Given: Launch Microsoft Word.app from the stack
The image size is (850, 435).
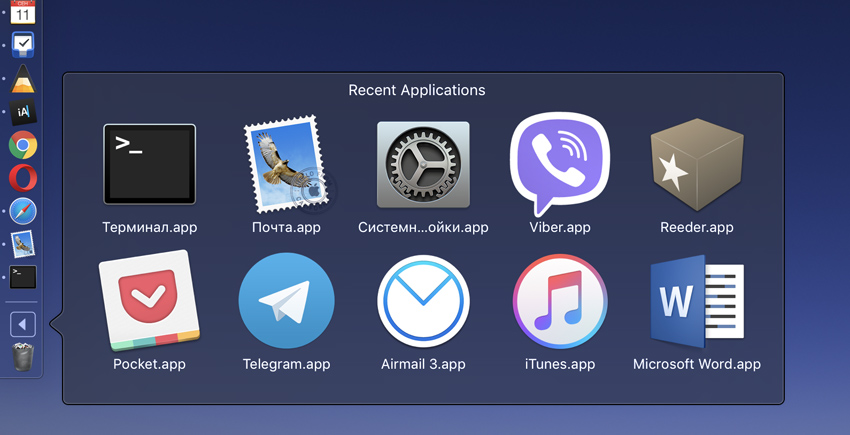Looking at the screenshot, I should coord(697,301).
